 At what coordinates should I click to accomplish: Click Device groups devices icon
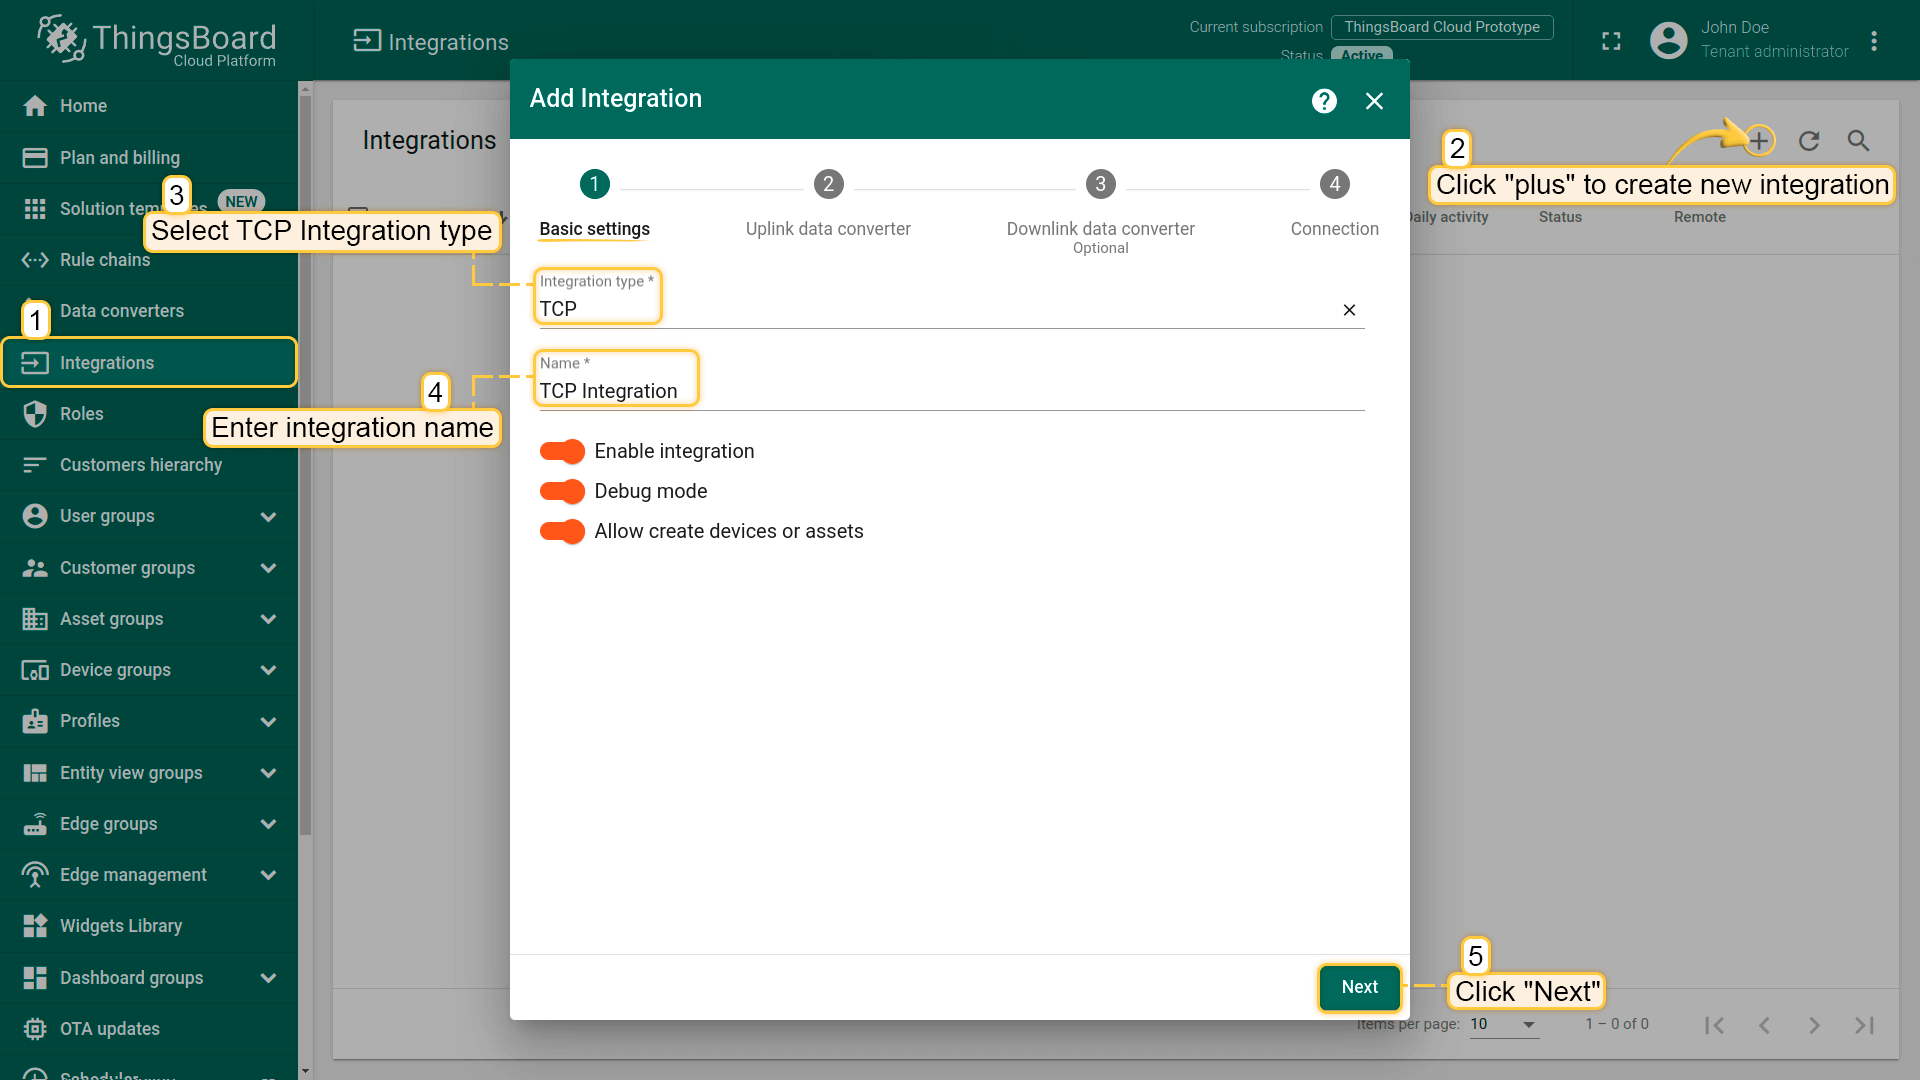35,670
